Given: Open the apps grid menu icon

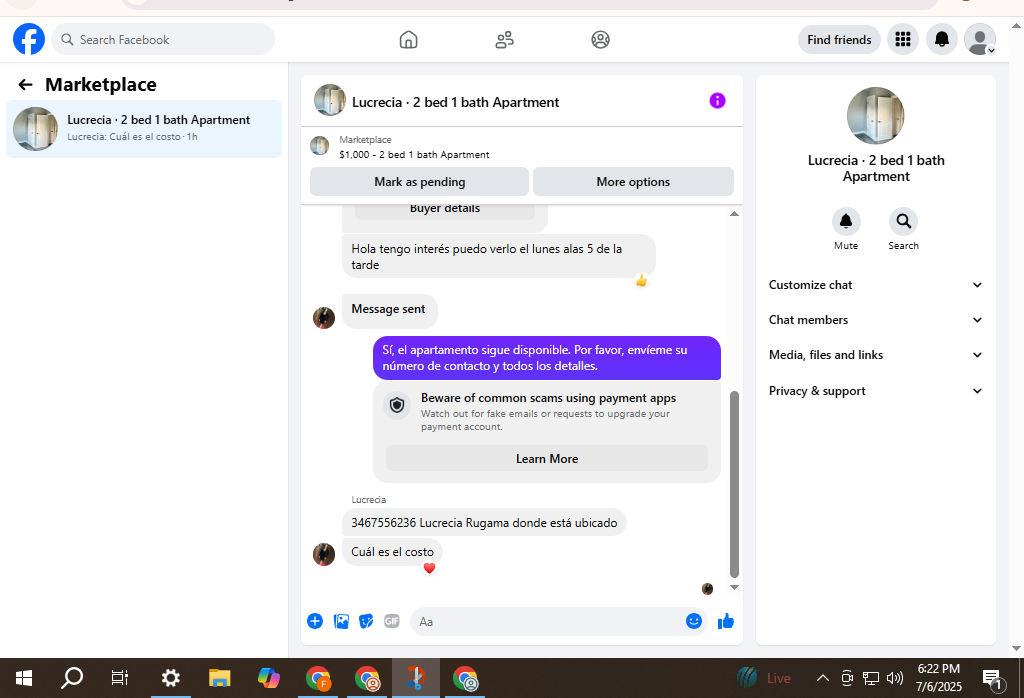Looking at the screenshot, I should [x=903, y=40].
